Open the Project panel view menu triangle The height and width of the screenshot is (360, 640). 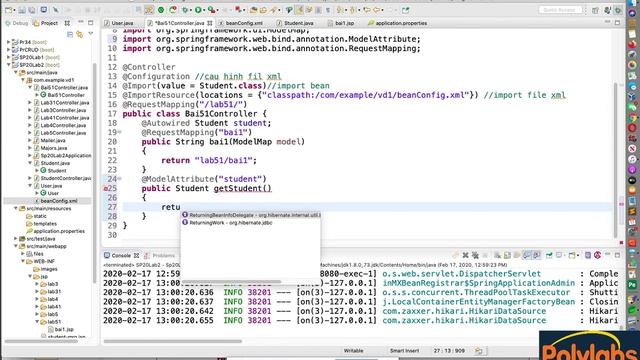pos(91,34)
